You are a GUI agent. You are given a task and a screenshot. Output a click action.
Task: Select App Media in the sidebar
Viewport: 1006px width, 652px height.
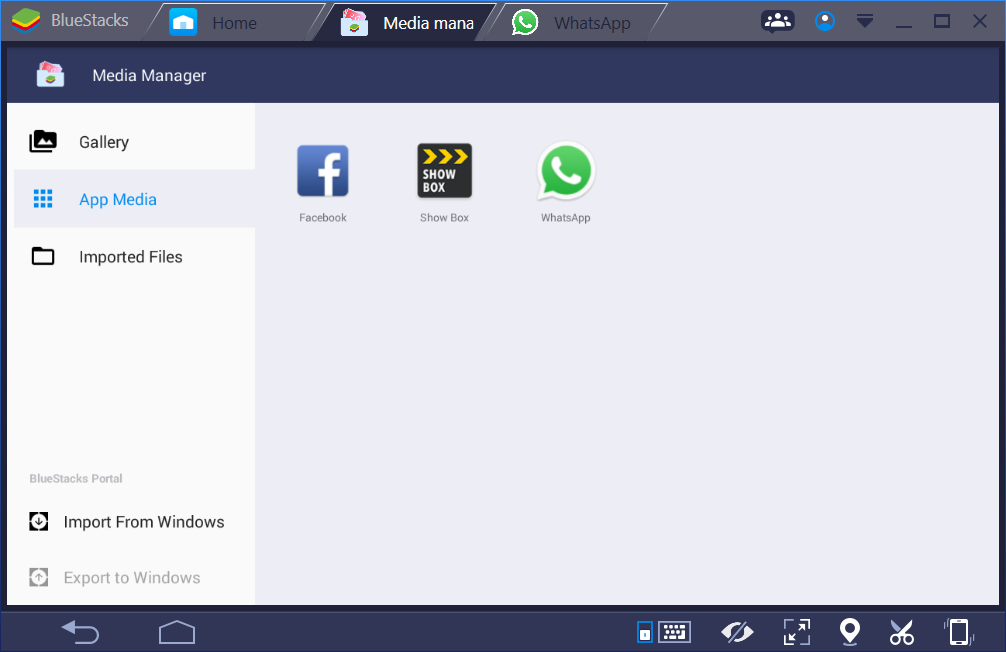pos(134,199)
